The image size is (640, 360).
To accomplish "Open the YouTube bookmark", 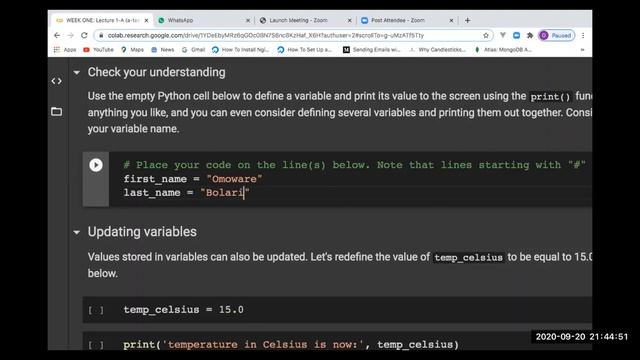I will tap(98, 50).
